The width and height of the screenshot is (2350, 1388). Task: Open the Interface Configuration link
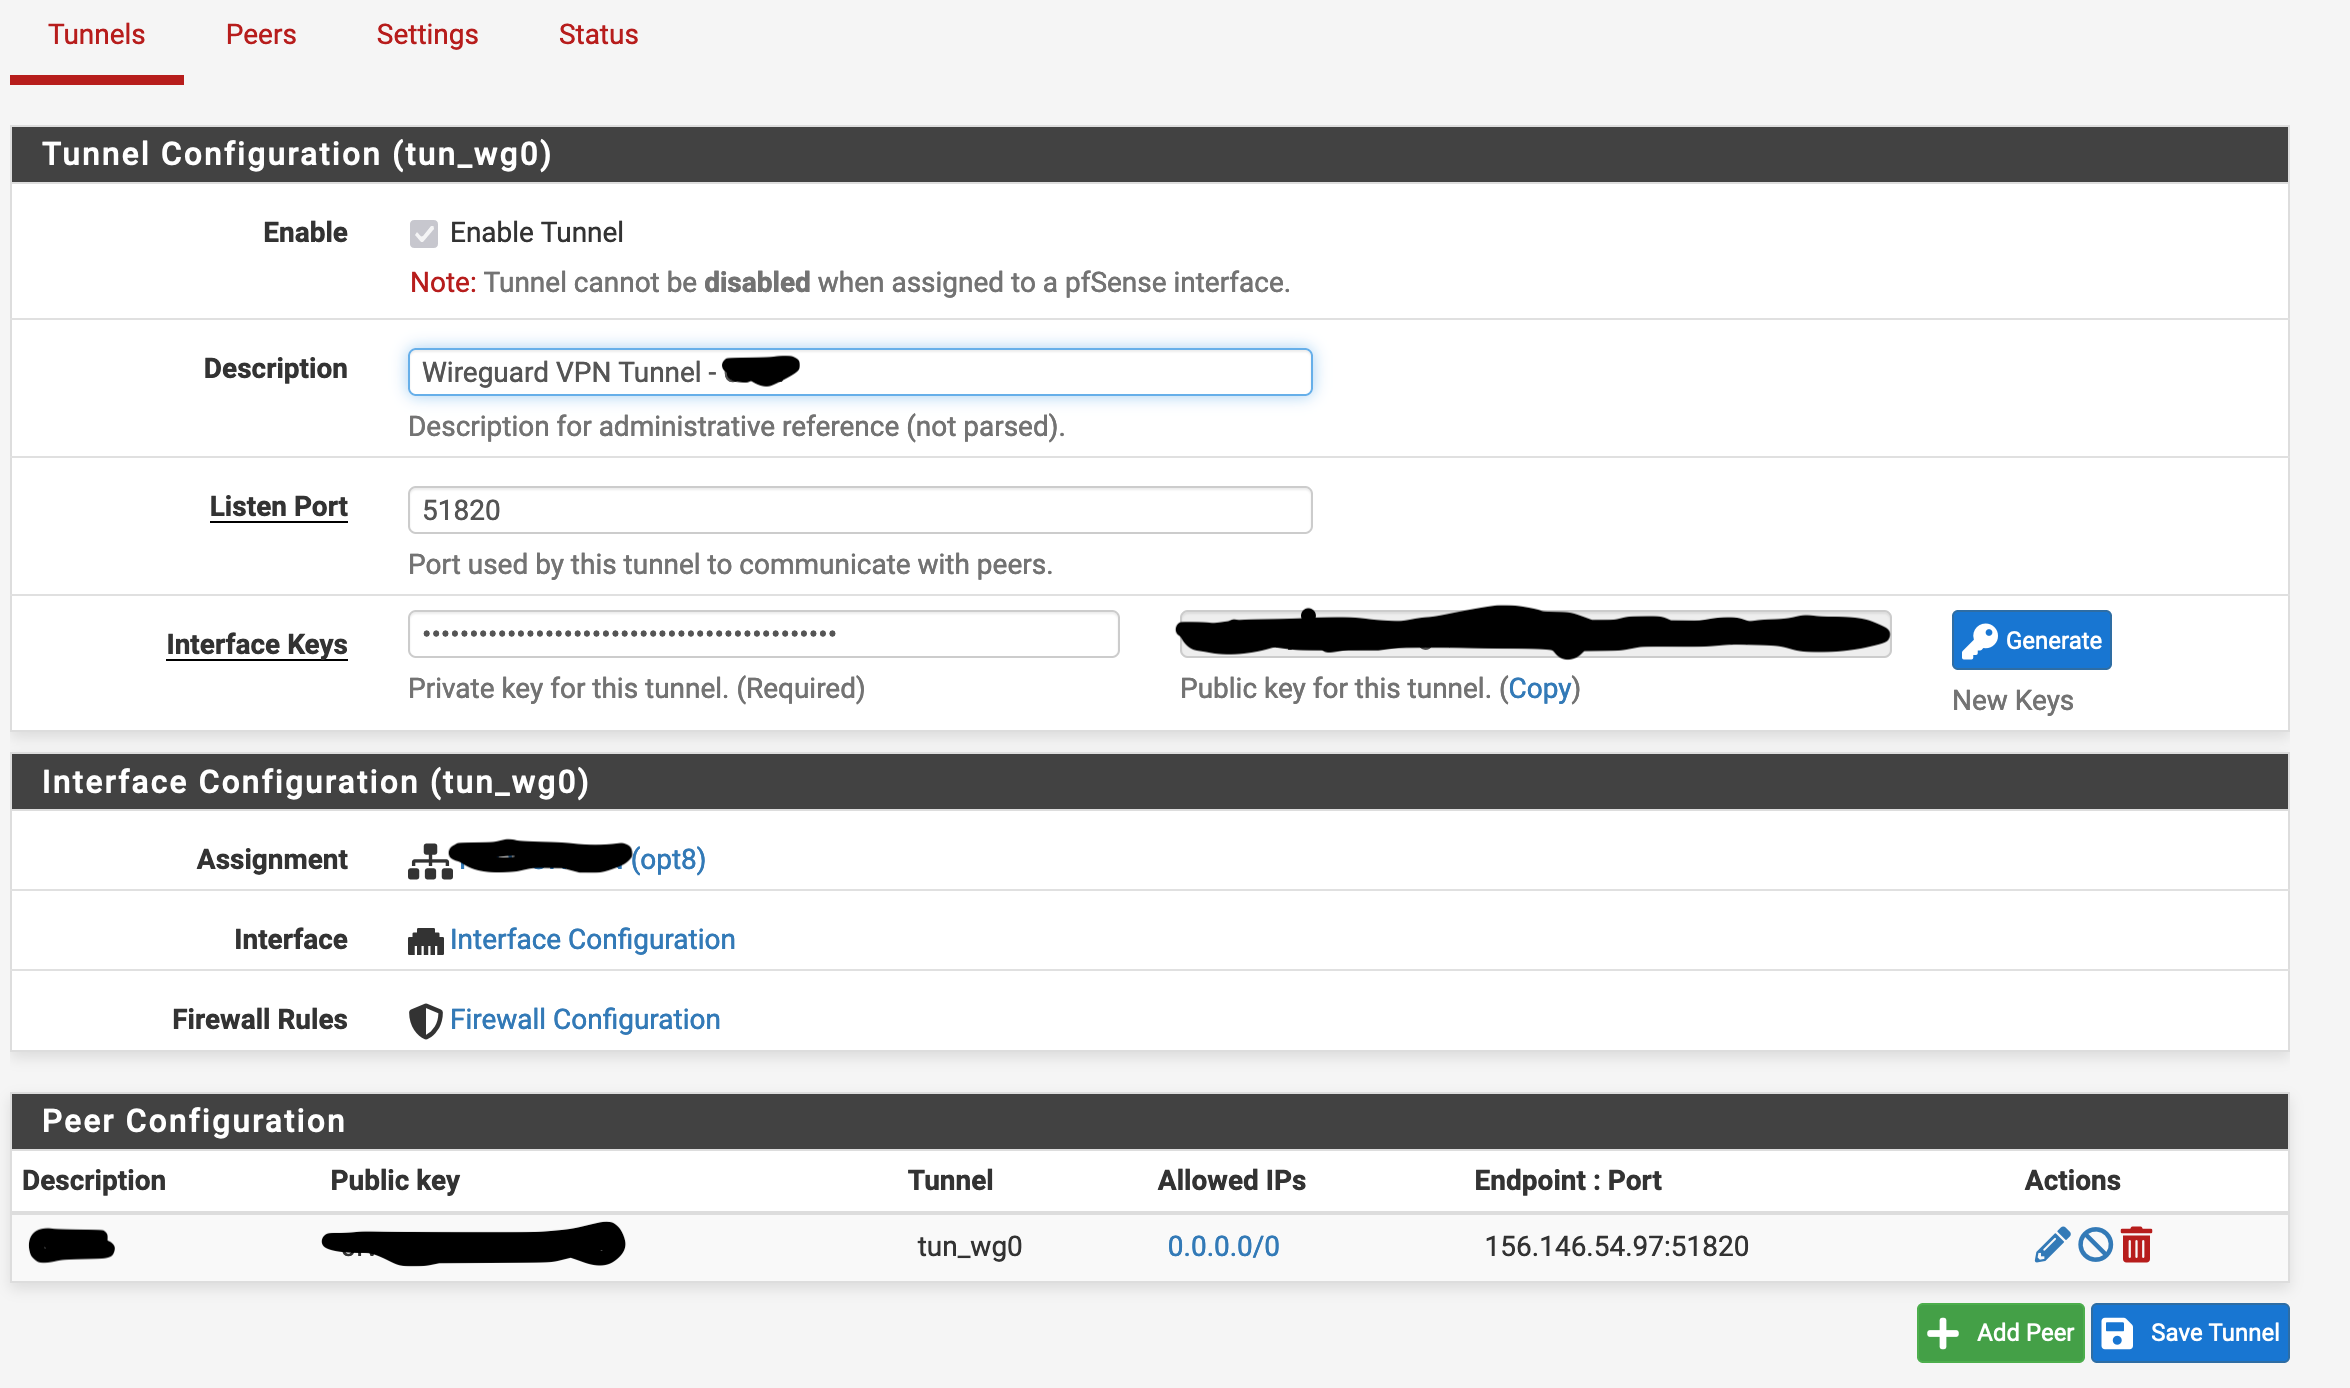[x=592, y=940]
